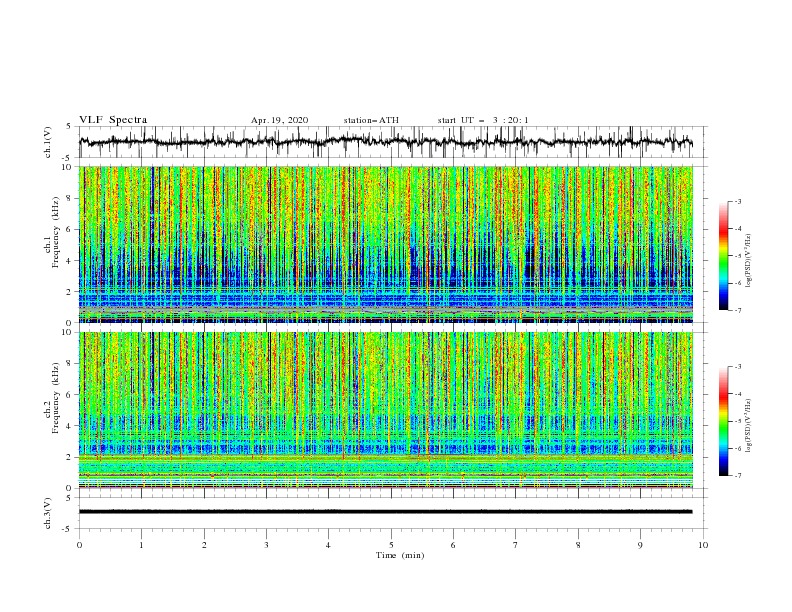This screenshot has height=612, width=792.
Task: Click the "0" tick on the Time axis
Action: coord(79,545)
